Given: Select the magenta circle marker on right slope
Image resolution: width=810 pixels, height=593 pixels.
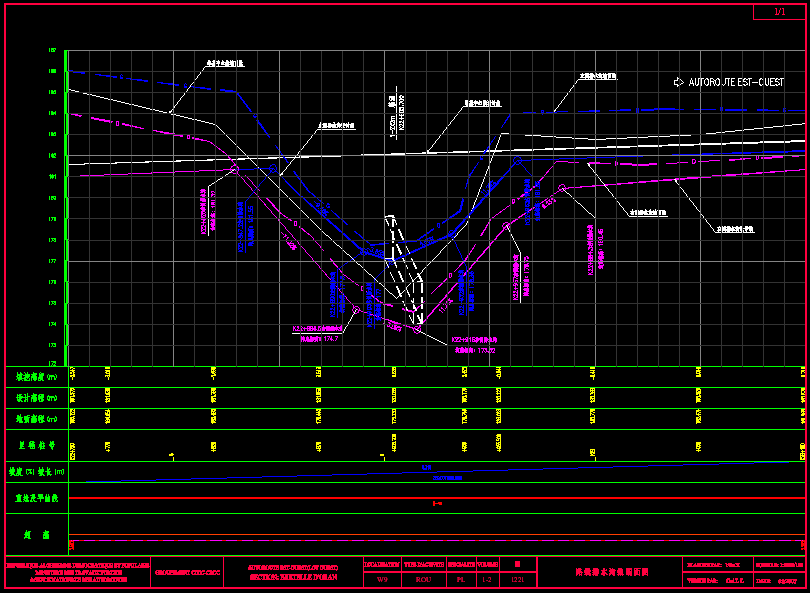Looking at the screenshot, I should pos(562,187).
